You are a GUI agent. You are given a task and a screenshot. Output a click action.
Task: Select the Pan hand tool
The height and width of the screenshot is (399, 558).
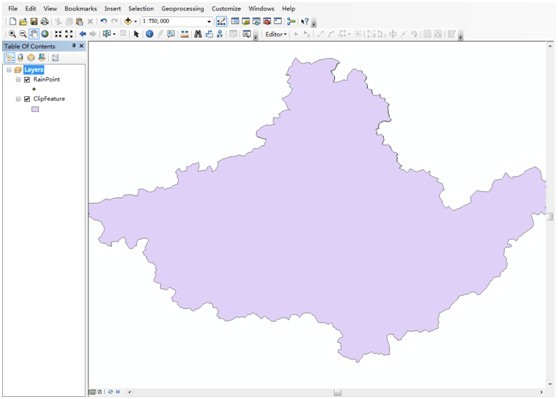tap(34, 34)
